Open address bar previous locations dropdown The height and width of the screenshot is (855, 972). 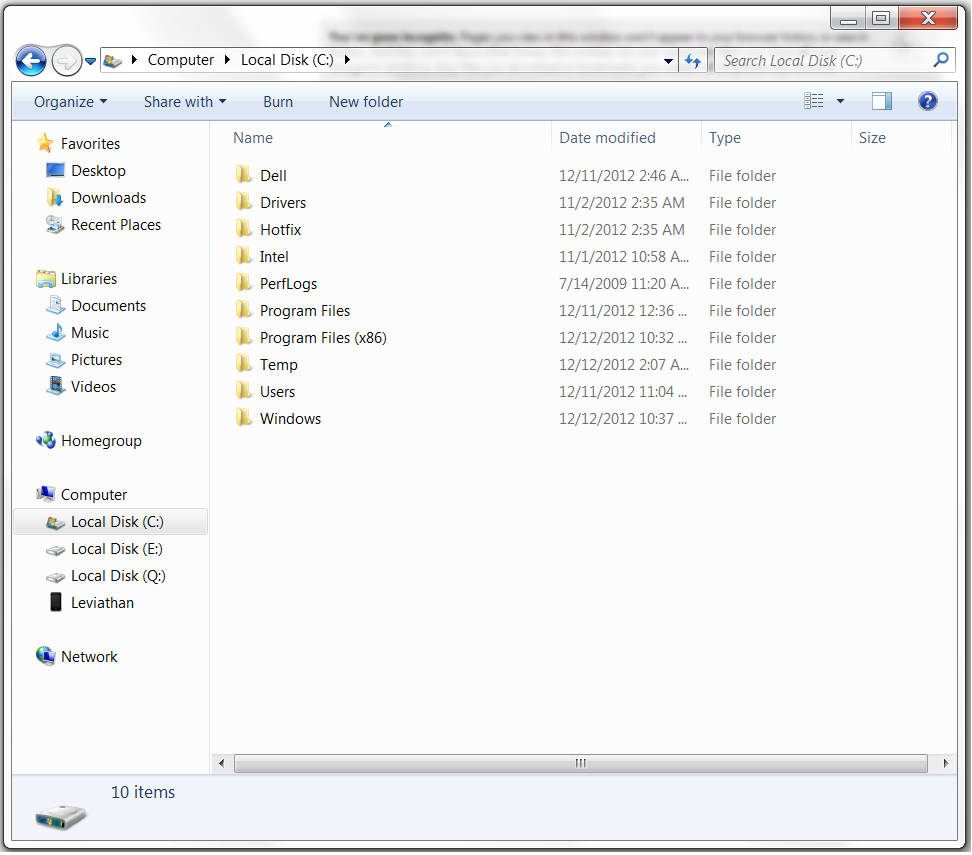coord(668,61)
